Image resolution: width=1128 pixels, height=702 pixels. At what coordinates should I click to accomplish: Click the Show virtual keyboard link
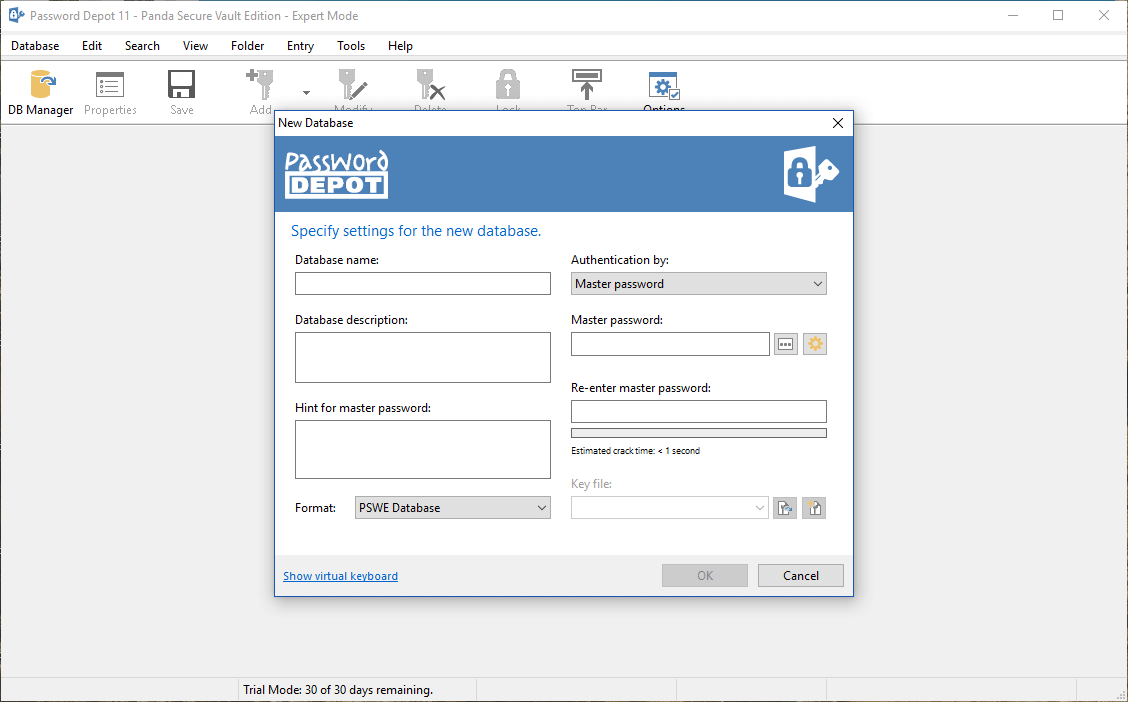click(340, 576)
